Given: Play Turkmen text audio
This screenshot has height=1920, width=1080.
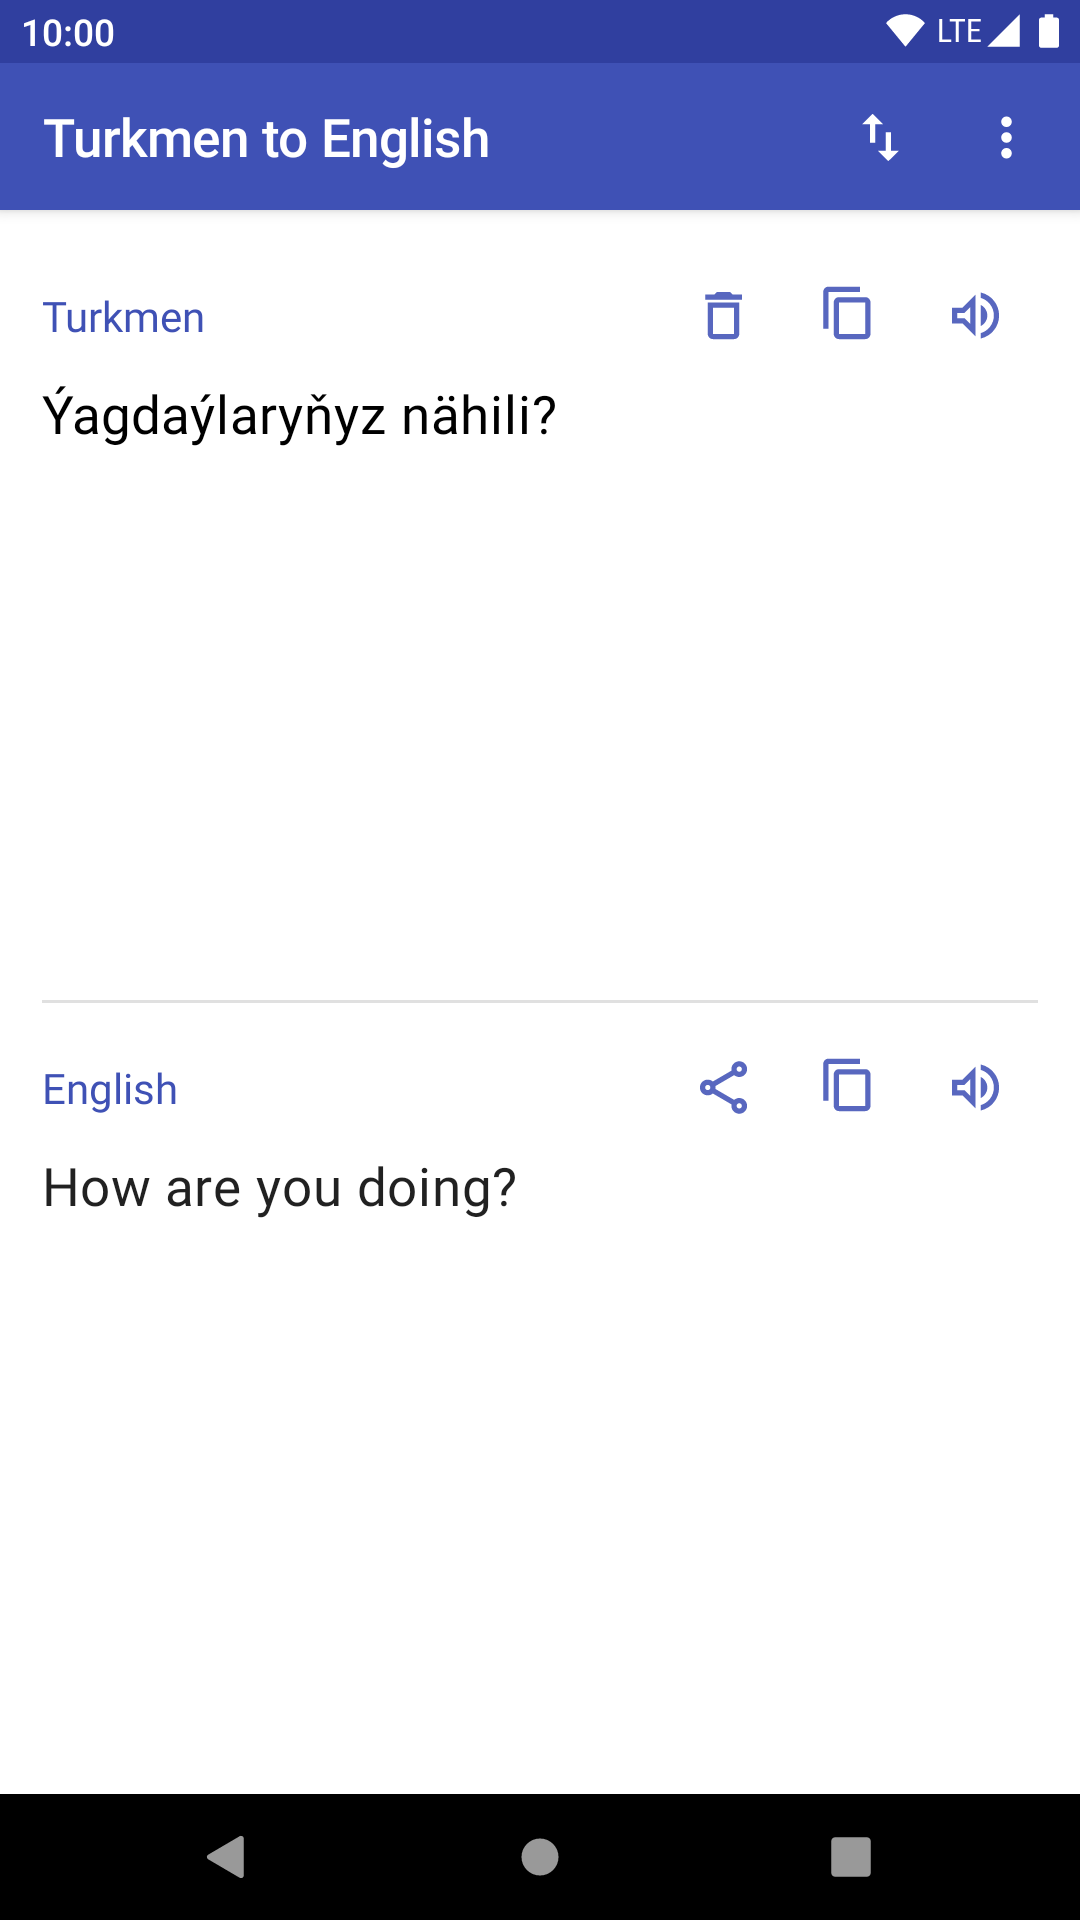Looking at the screenshot, I should (975, 316).
